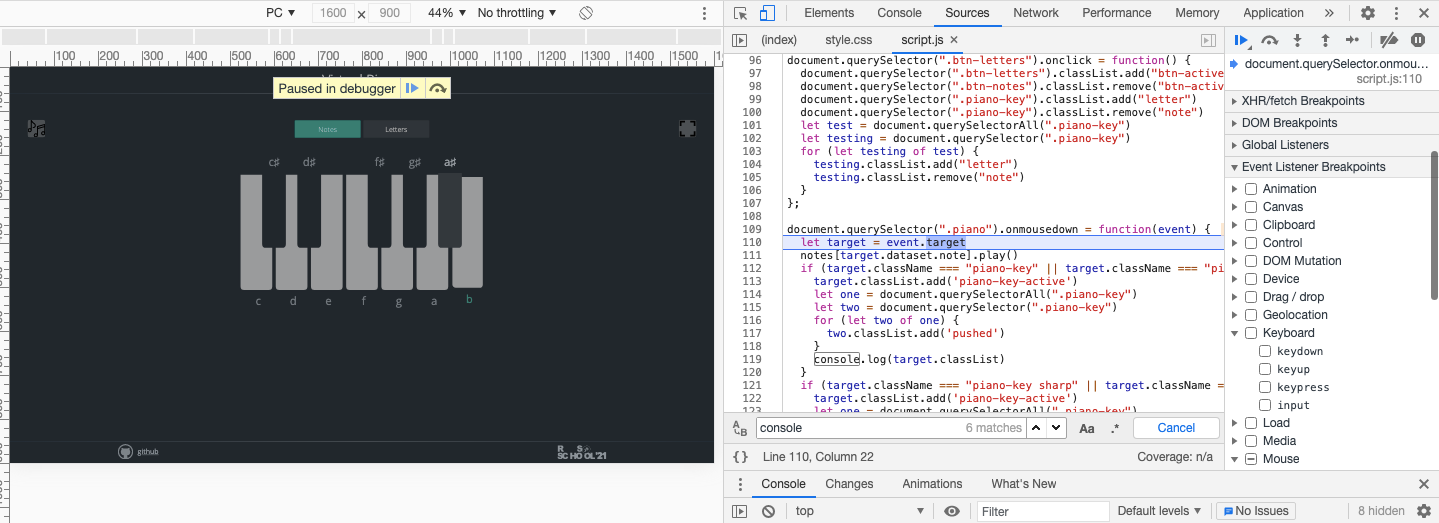Click the Letters button on the piano page
This screenshot has height=523, width=1439.
396,129
